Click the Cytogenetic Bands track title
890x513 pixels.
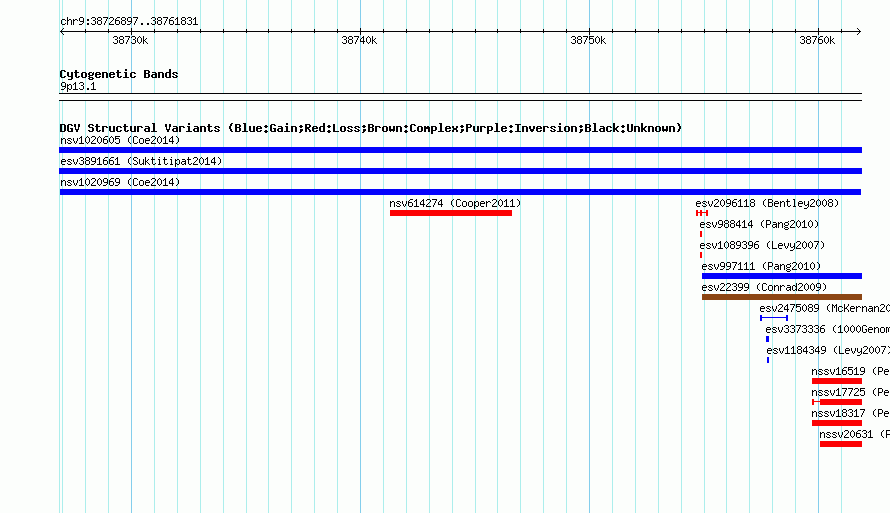pyautogui.click(x=119, y=74)
